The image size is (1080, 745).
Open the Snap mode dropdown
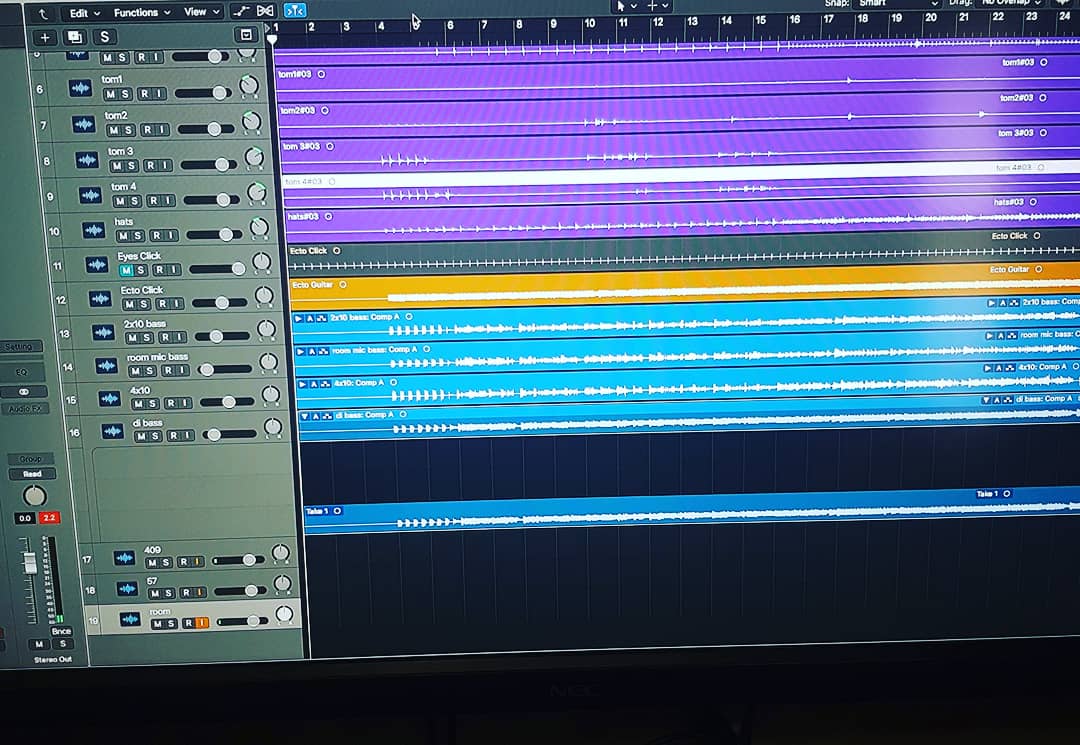(898, 3)
